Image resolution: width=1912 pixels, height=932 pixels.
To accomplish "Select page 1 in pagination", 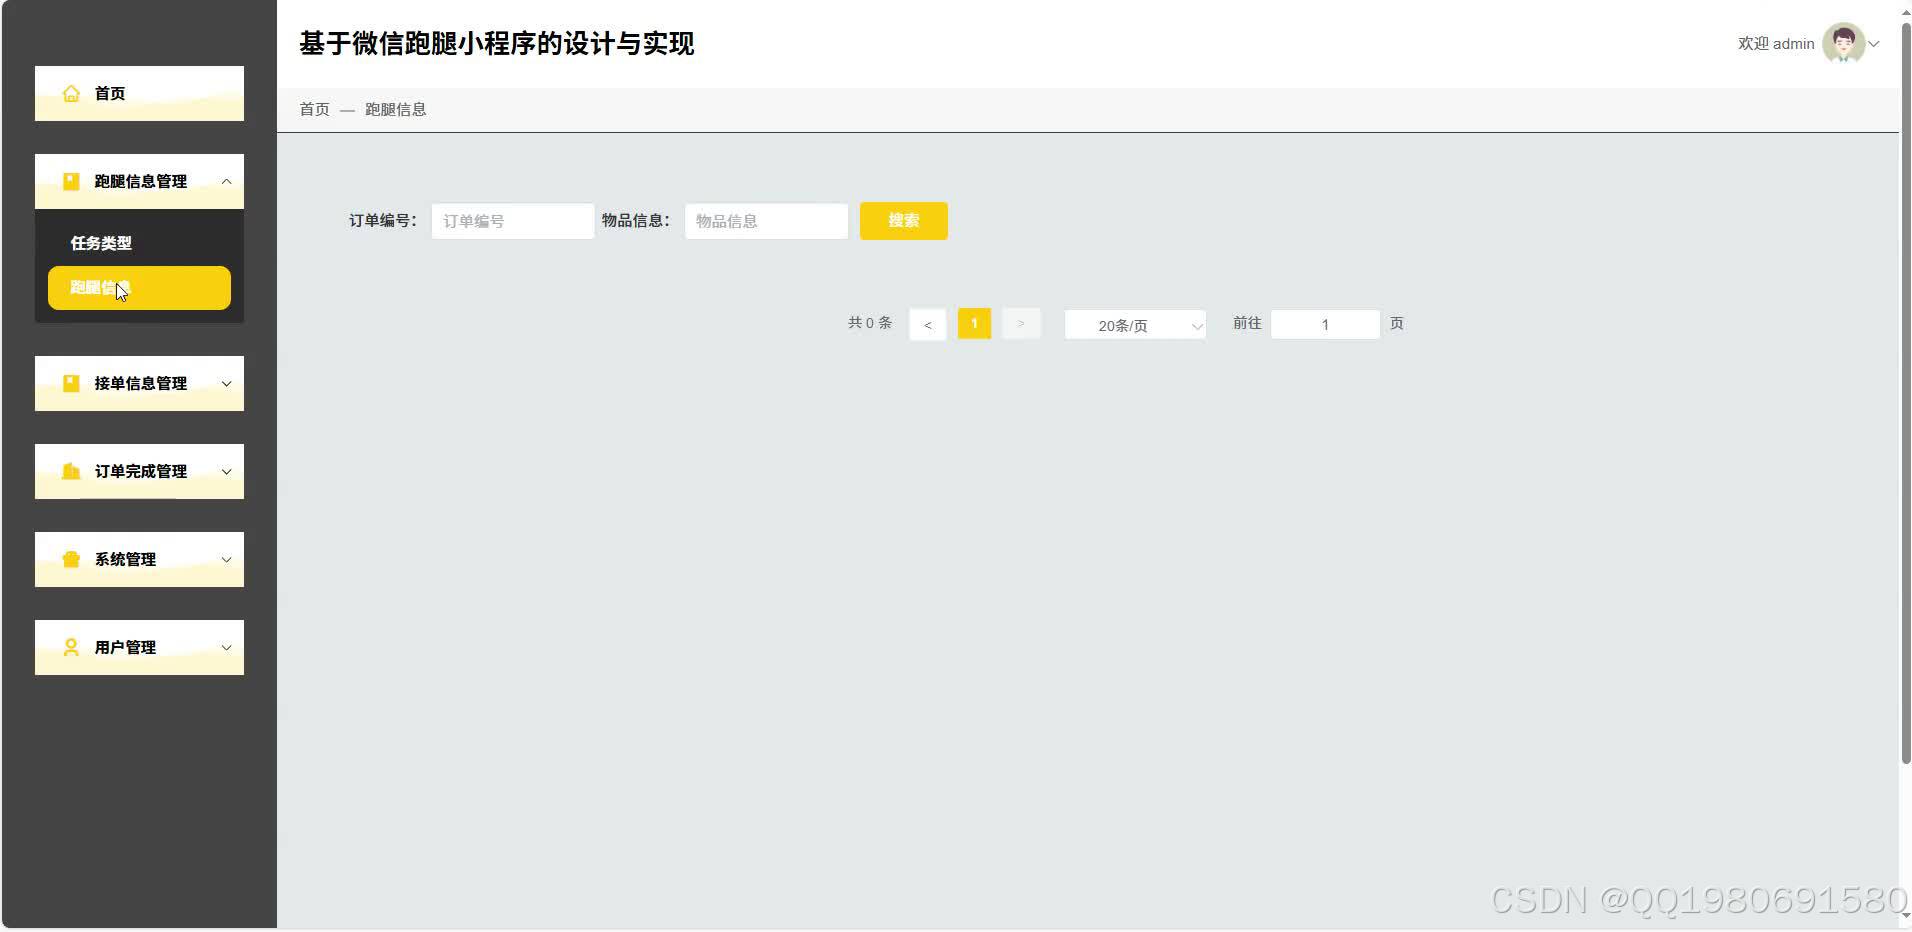I will [974, 323].
